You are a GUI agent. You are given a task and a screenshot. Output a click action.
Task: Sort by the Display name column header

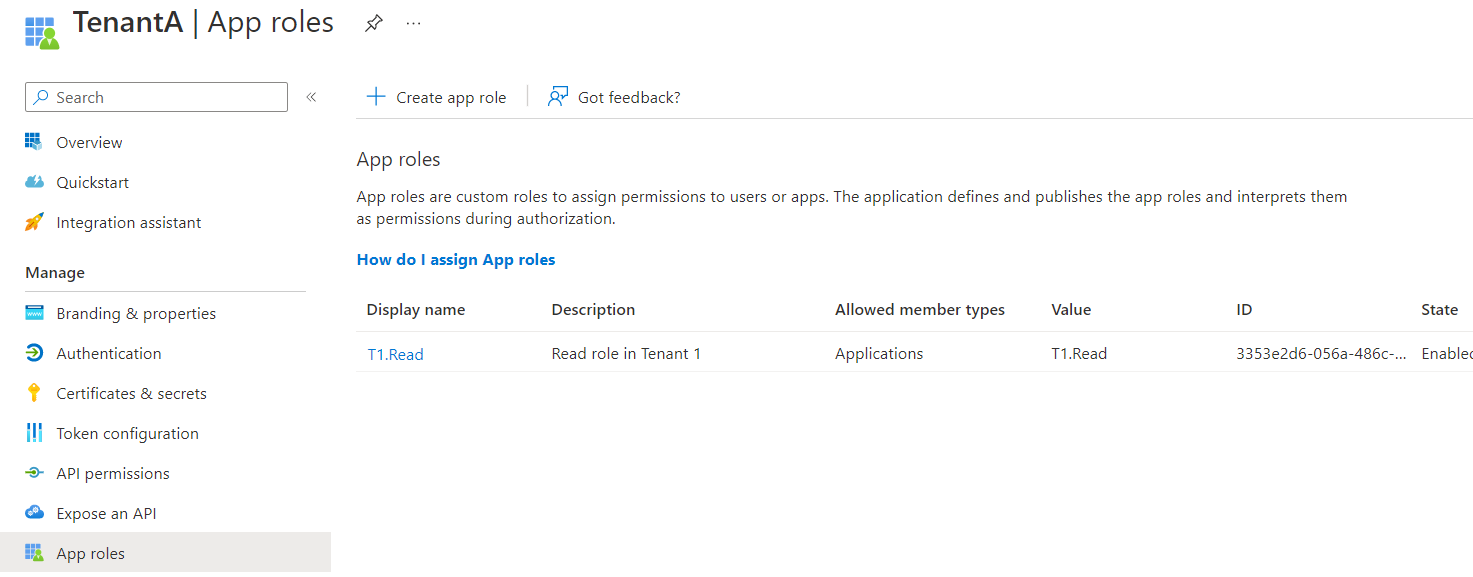(416, 310)
